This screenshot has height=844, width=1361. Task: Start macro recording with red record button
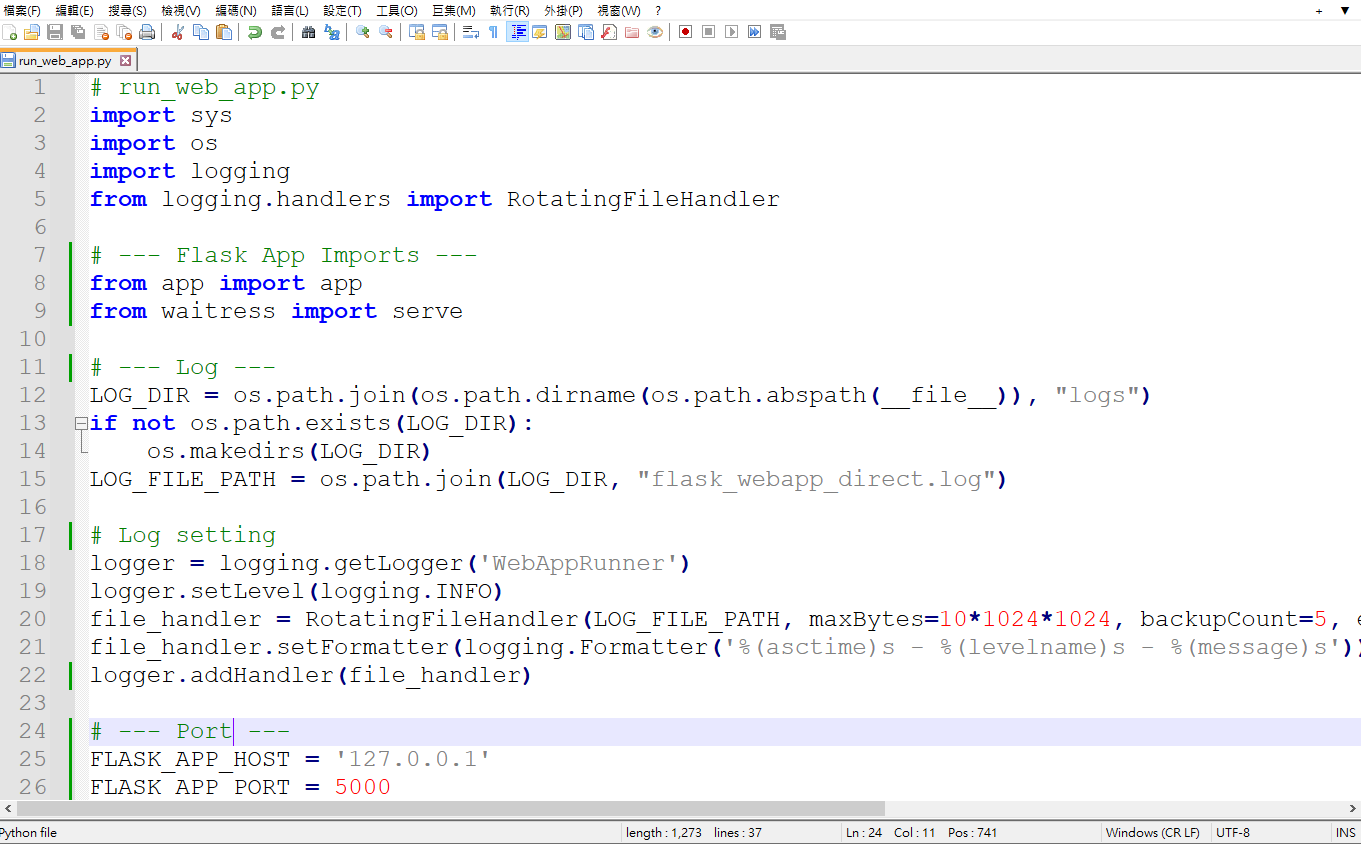point(685,32)
